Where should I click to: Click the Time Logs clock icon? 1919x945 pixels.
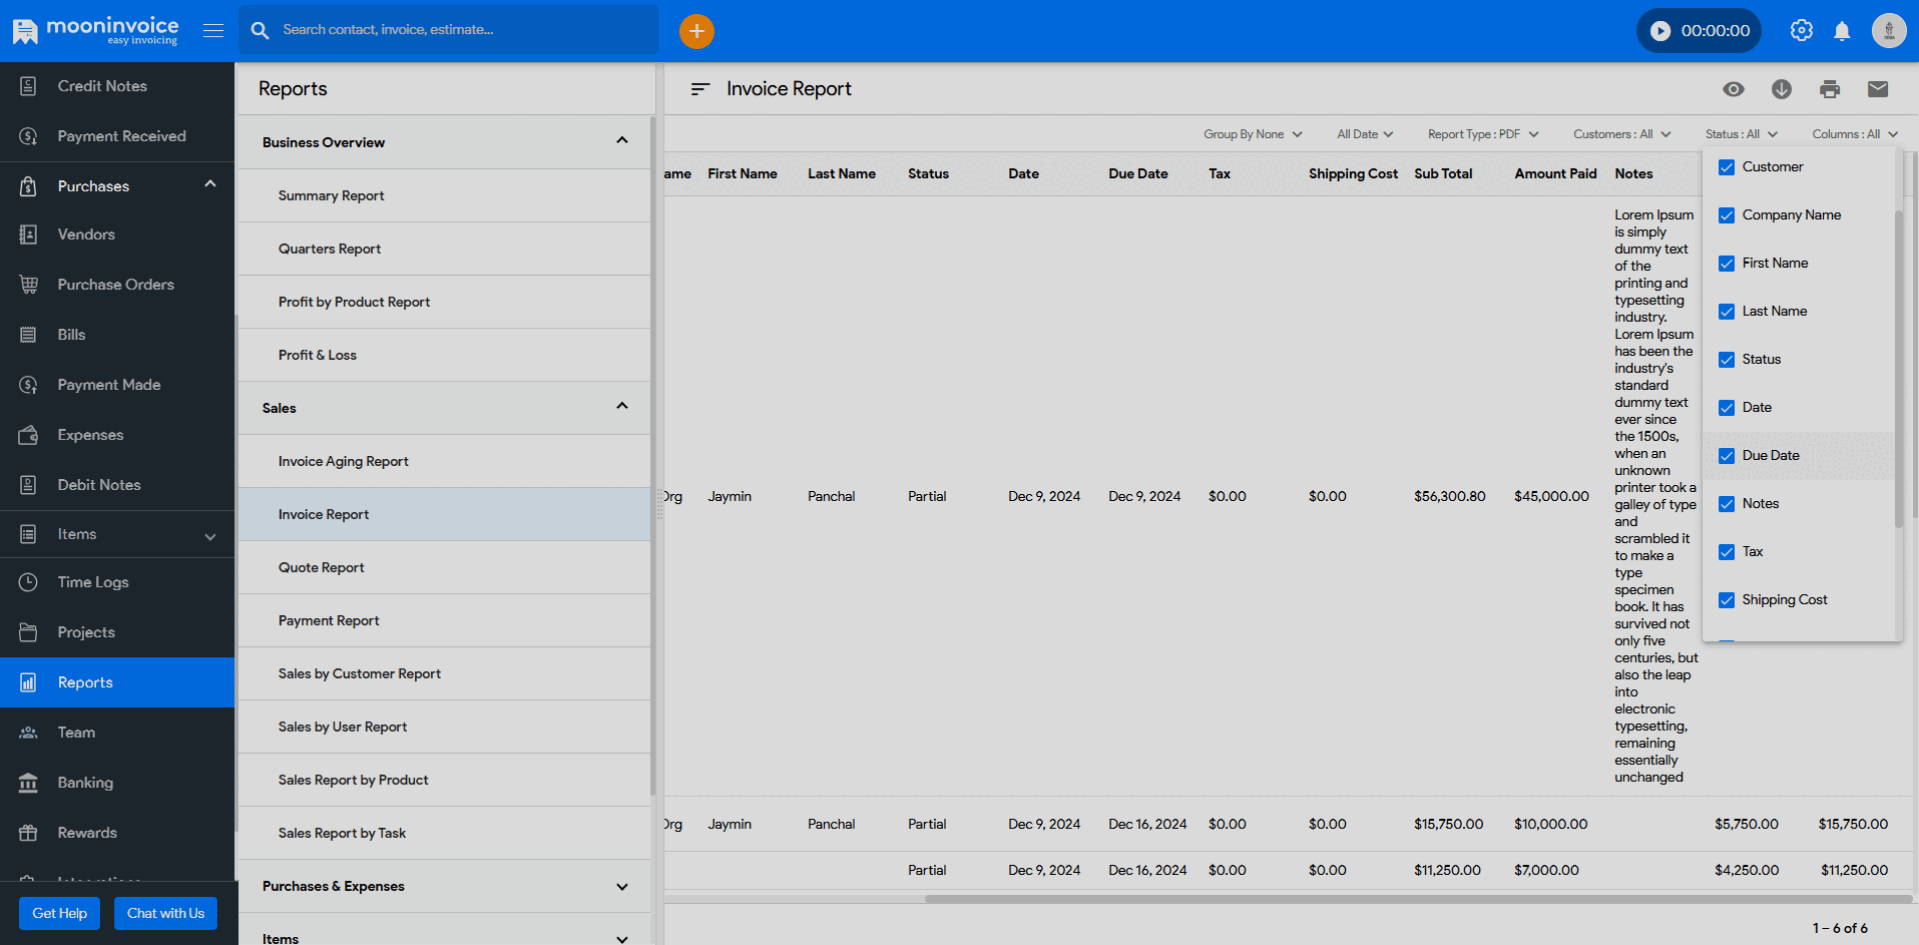click(28, 582)
